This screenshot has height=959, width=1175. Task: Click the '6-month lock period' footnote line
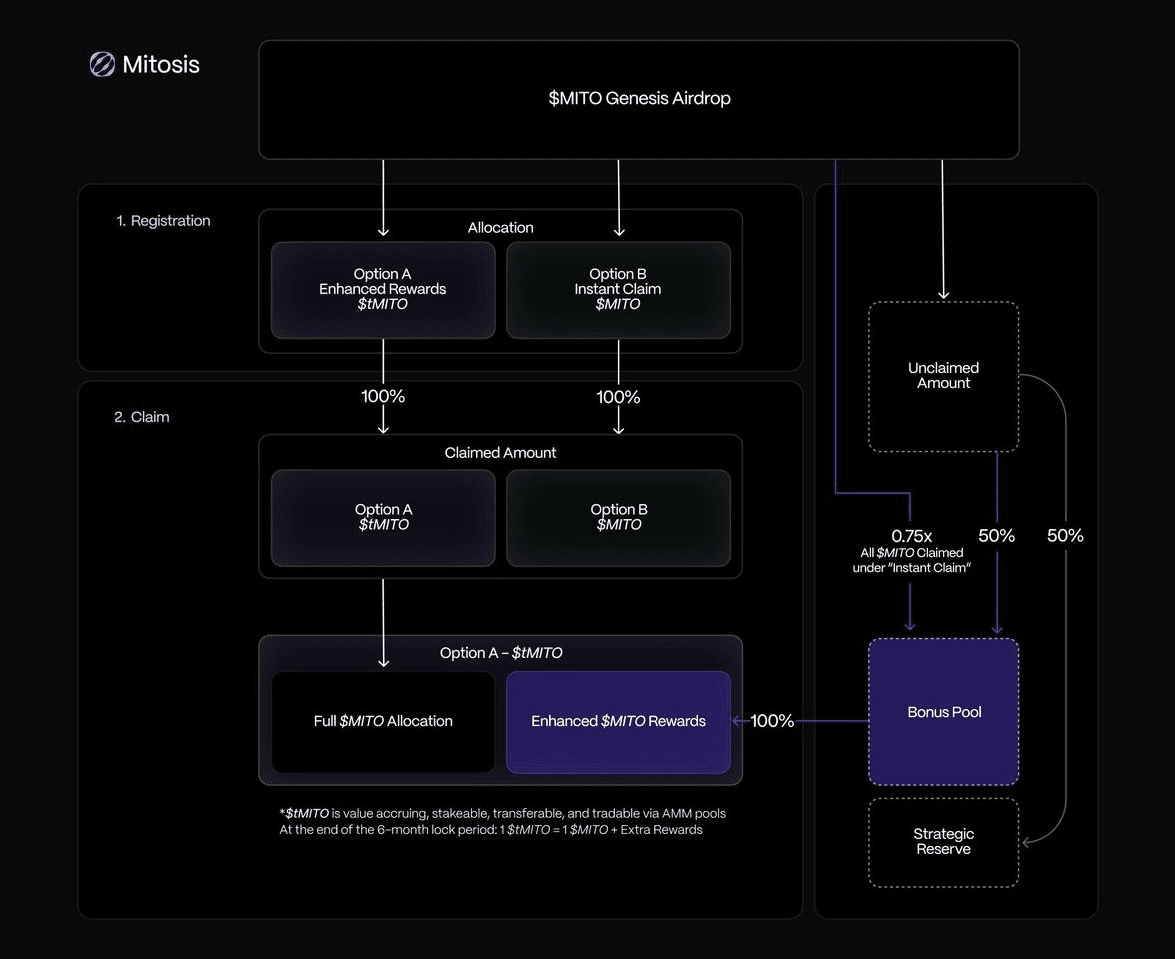[491, 829]
